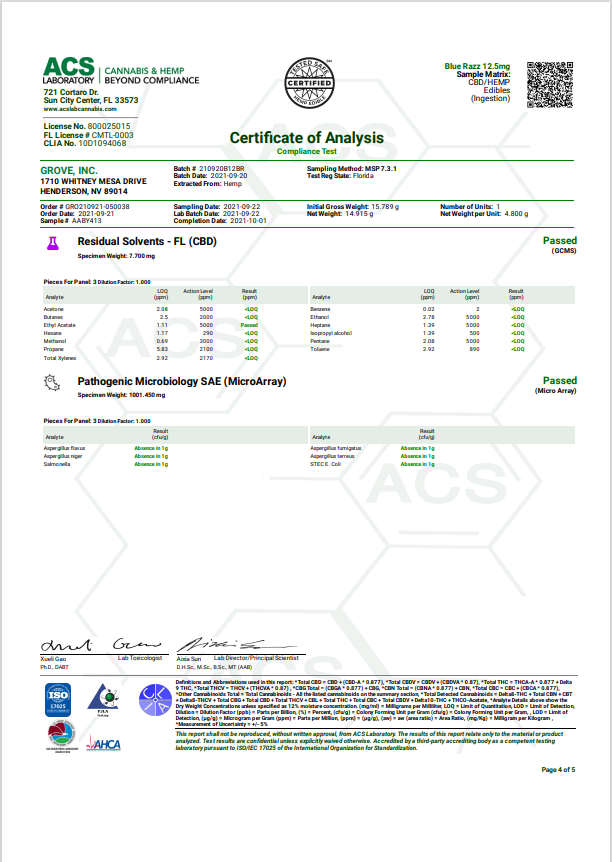Click the microbe icon beside Pathogenic Microbiology
The width and height of the screenshot is (612, 862).
click(52, 383)
